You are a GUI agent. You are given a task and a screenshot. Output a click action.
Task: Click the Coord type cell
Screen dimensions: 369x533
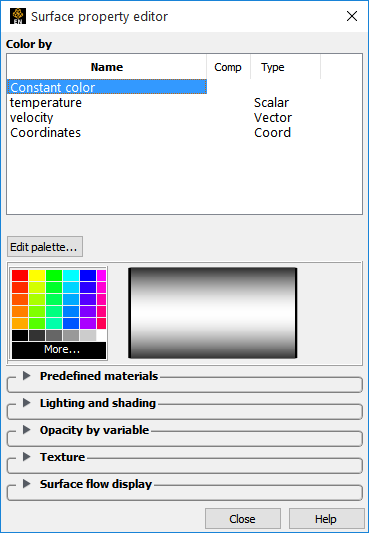coord(273,132)
